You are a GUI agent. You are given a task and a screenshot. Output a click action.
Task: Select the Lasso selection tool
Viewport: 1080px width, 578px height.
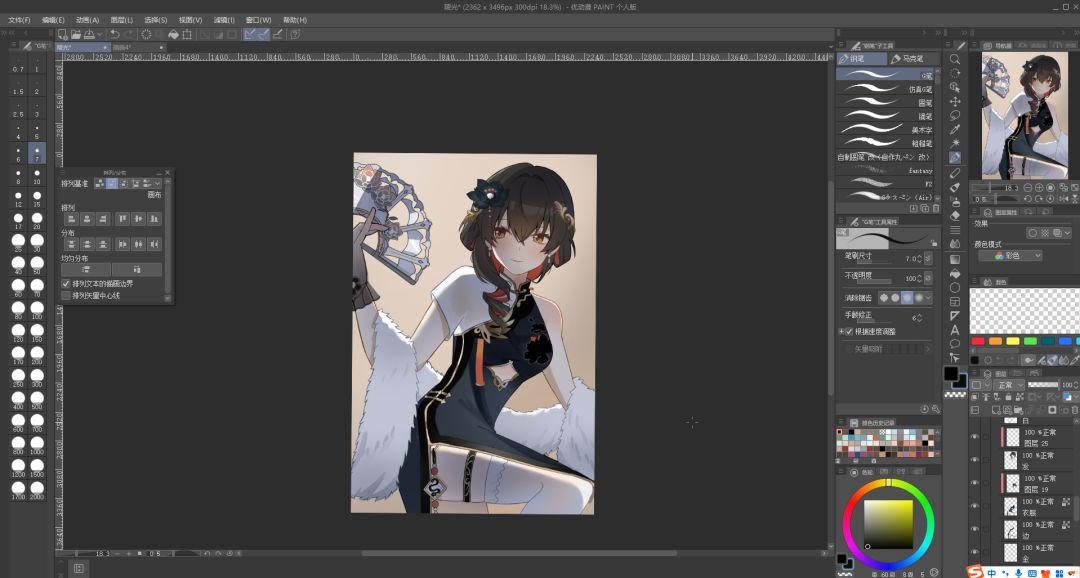coord(955,115)
